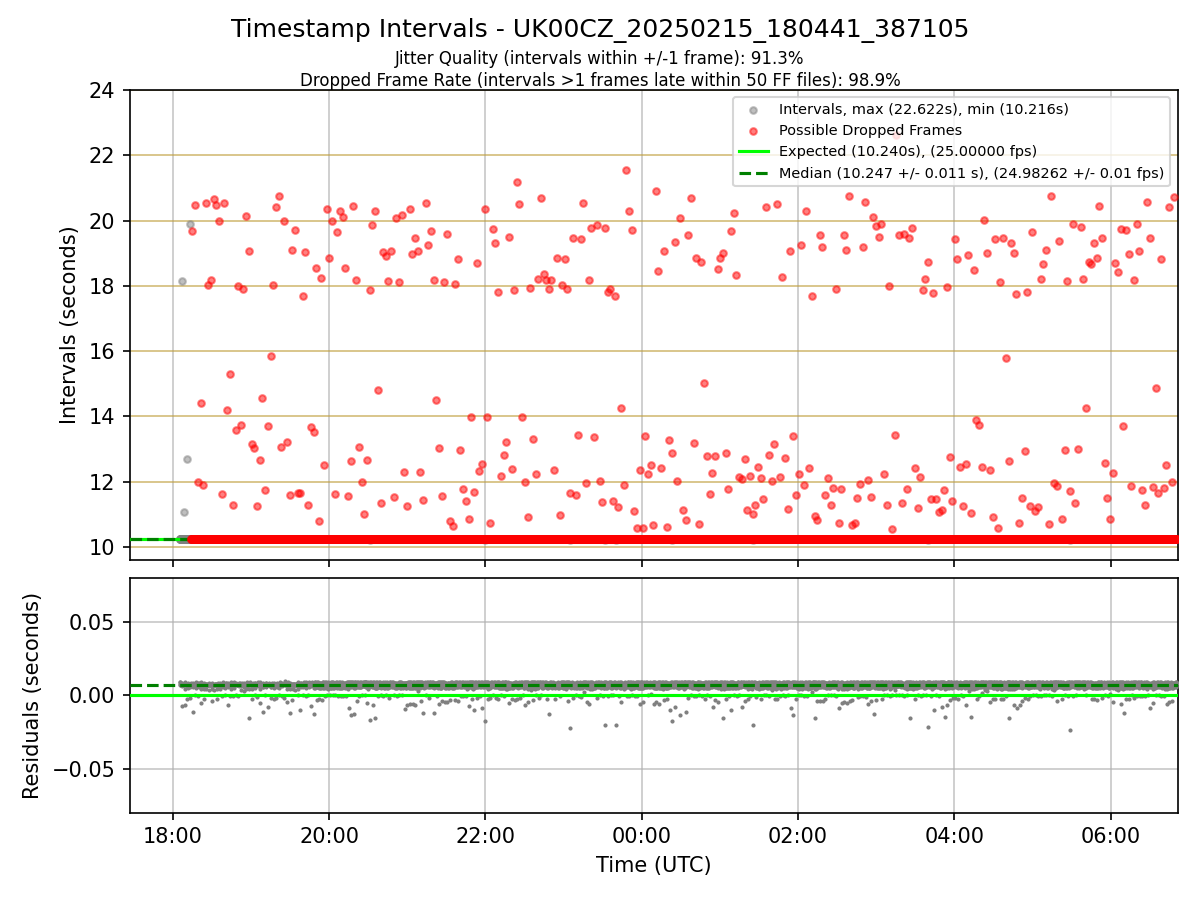This screenshot has width=1200, height=900.
Task: Click the red dot marker in the legend
Action: 754,130
